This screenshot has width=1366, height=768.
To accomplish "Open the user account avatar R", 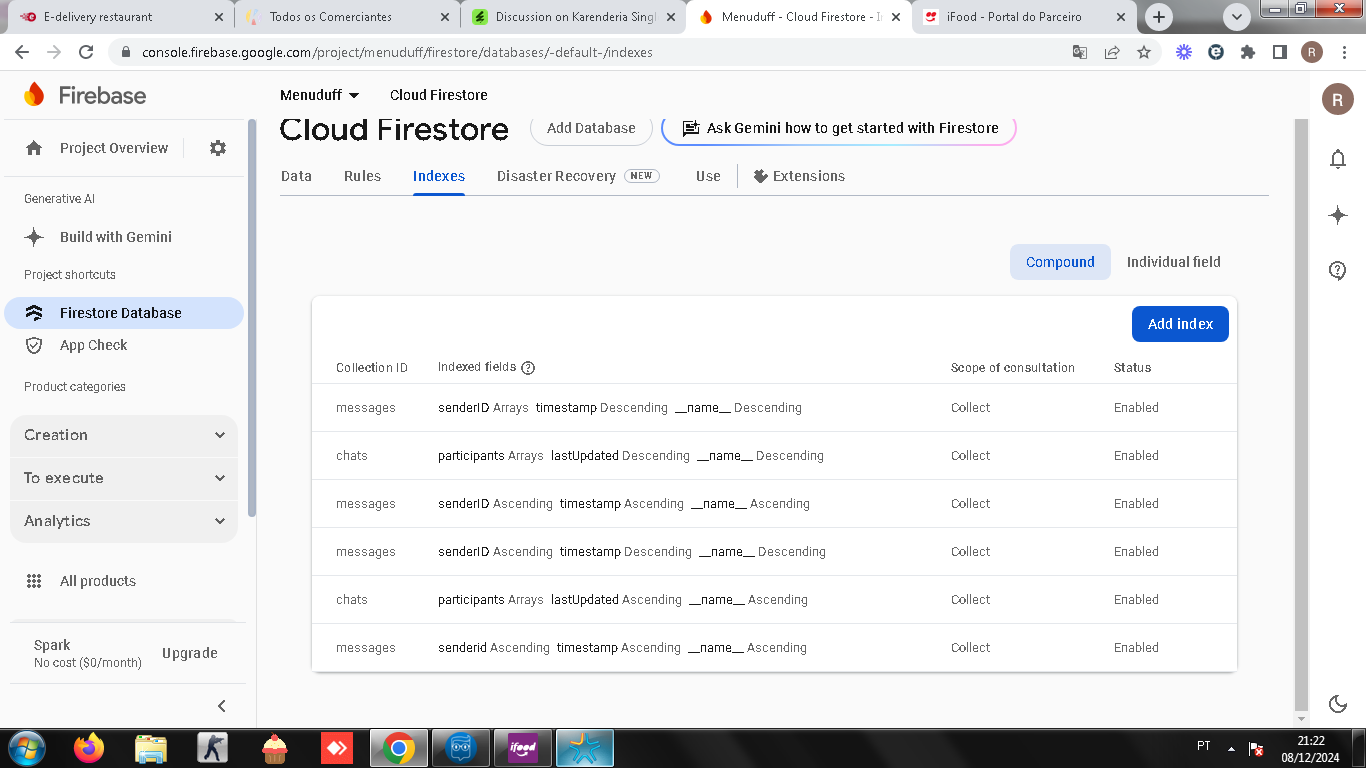I will (1338, 99).
